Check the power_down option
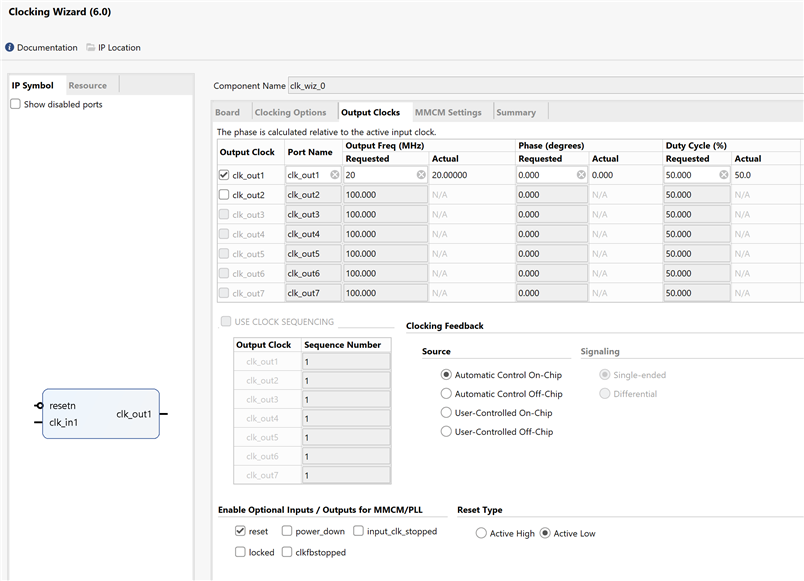The image size is (804, 581). click(287, 532)
